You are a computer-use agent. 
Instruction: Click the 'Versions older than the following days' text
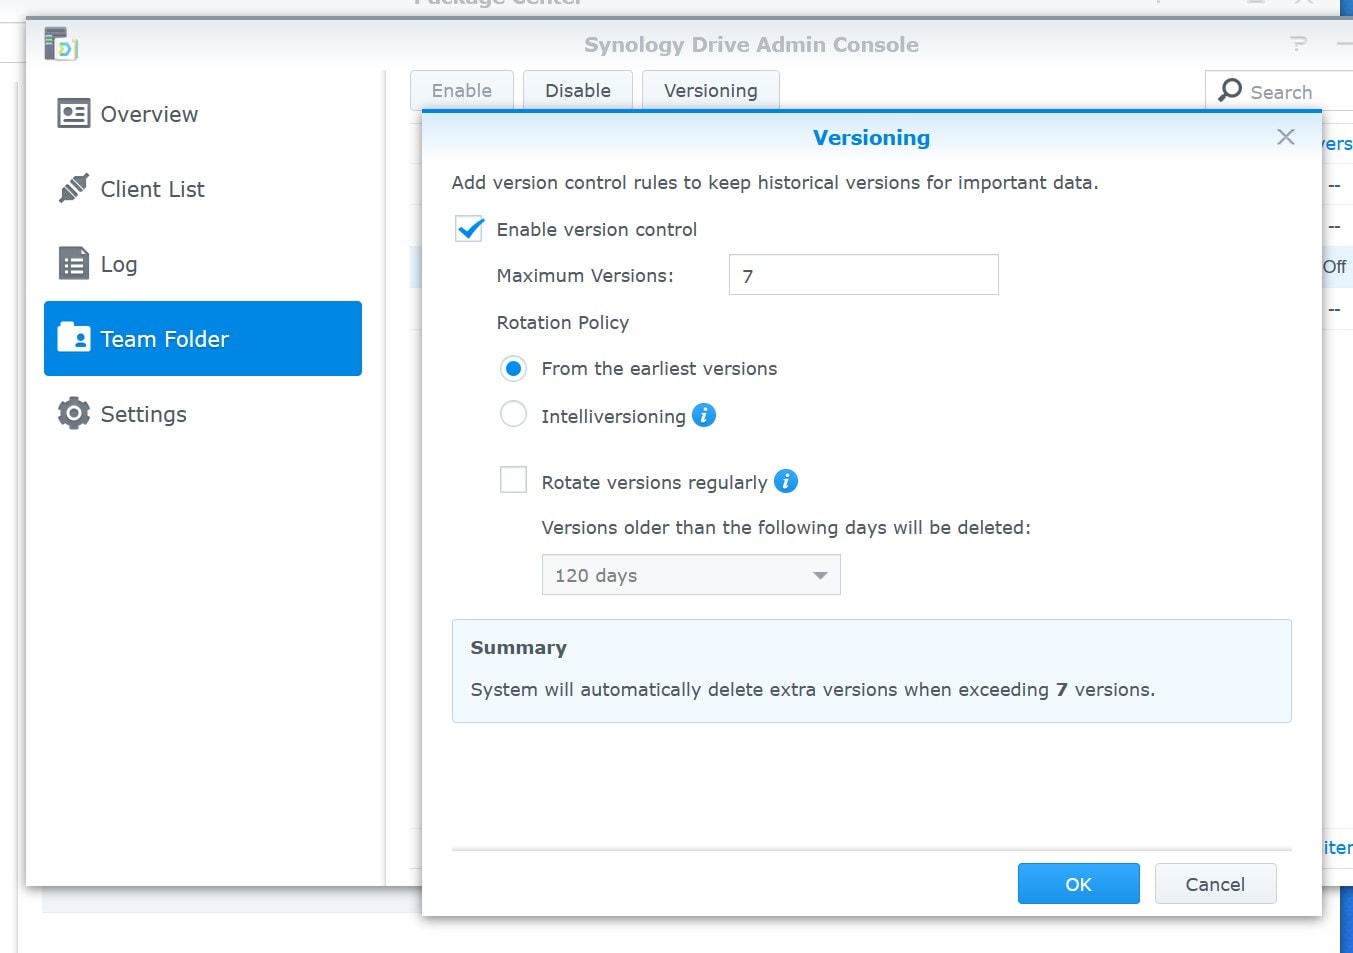[786, 527]
